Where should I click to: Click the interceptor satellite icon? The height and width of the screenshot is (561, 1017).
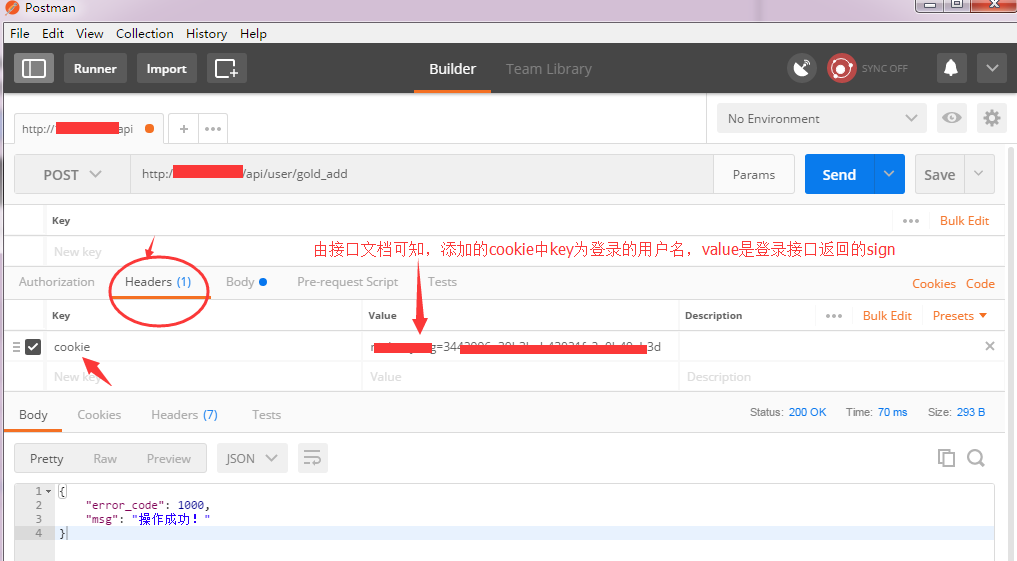pos(802,68)
